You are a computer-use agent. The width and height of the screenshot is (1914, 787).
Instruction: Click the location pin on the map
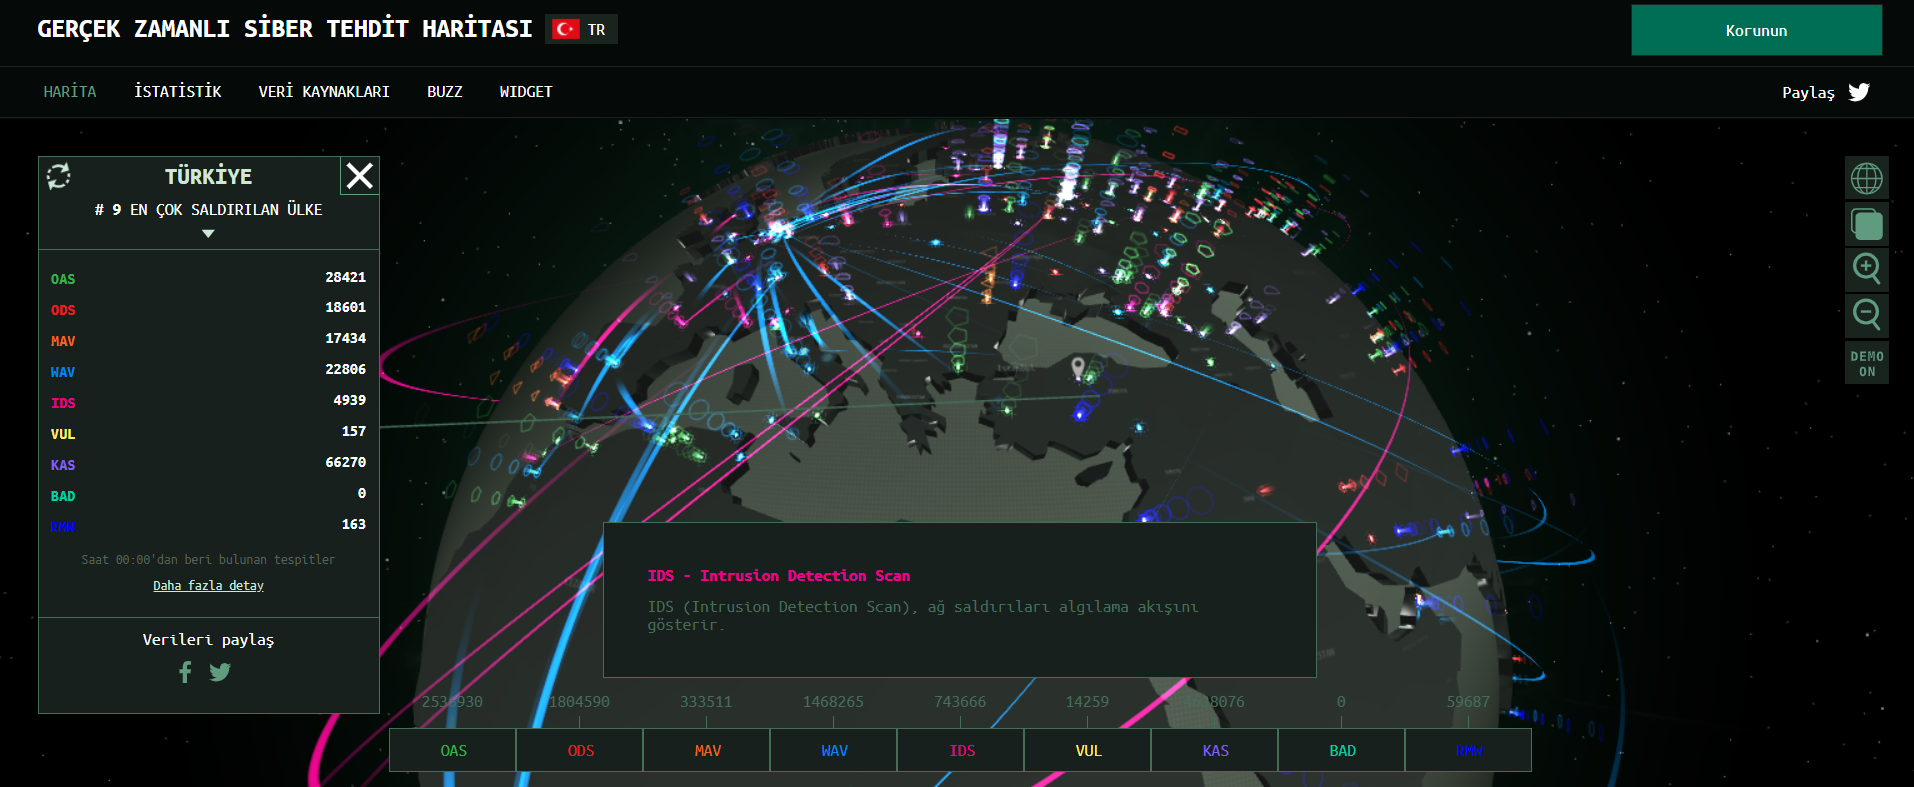pyautogui.click(x=1078, y=368)
